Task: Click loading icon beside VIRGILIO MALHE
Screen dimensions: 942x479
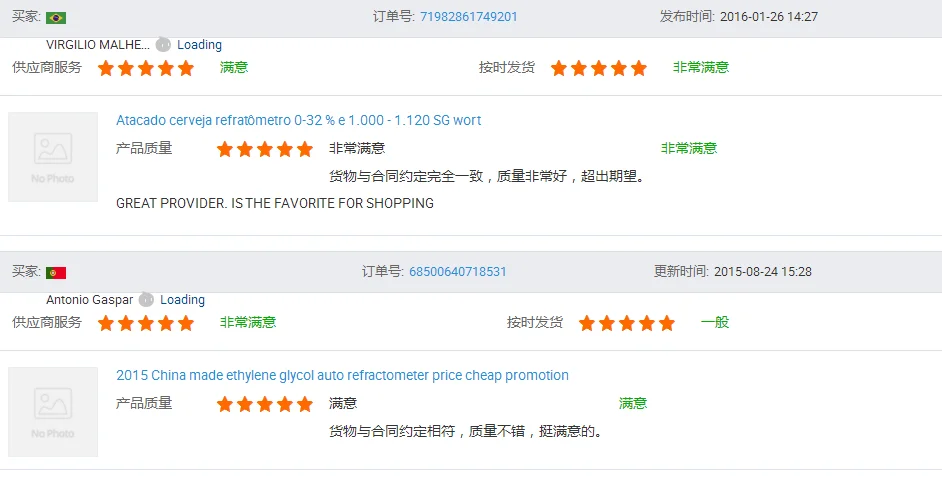Action: [163, 45]
